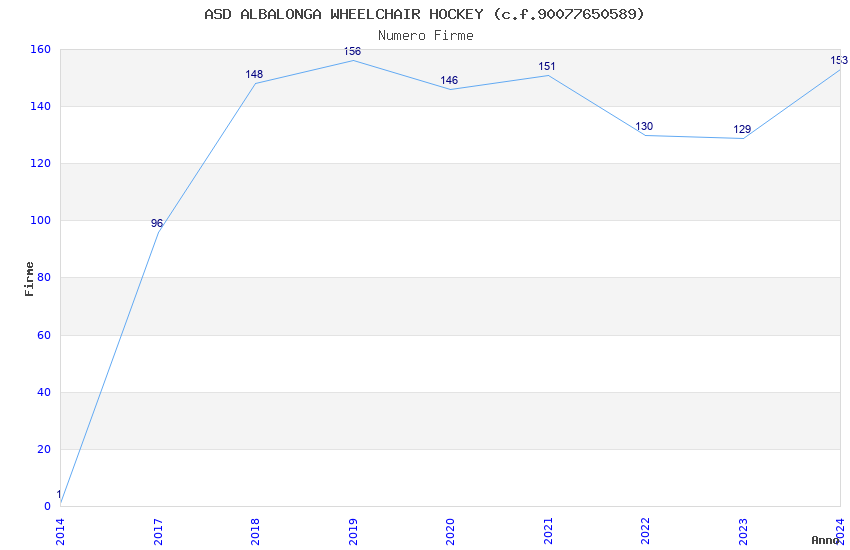Click the data label 129 for 2023
Screen dimensions: 850x550
tap(742, 129)
